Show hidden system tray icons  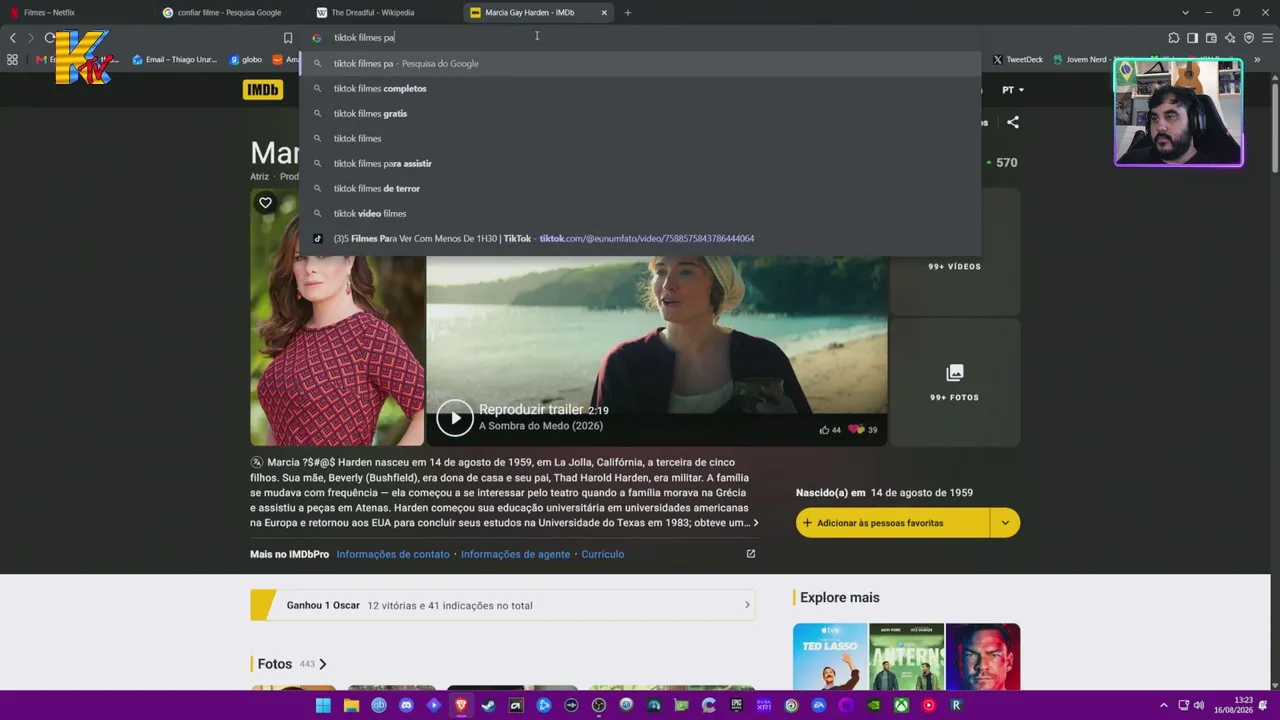pyautogui.click(x=1164, y=705)
